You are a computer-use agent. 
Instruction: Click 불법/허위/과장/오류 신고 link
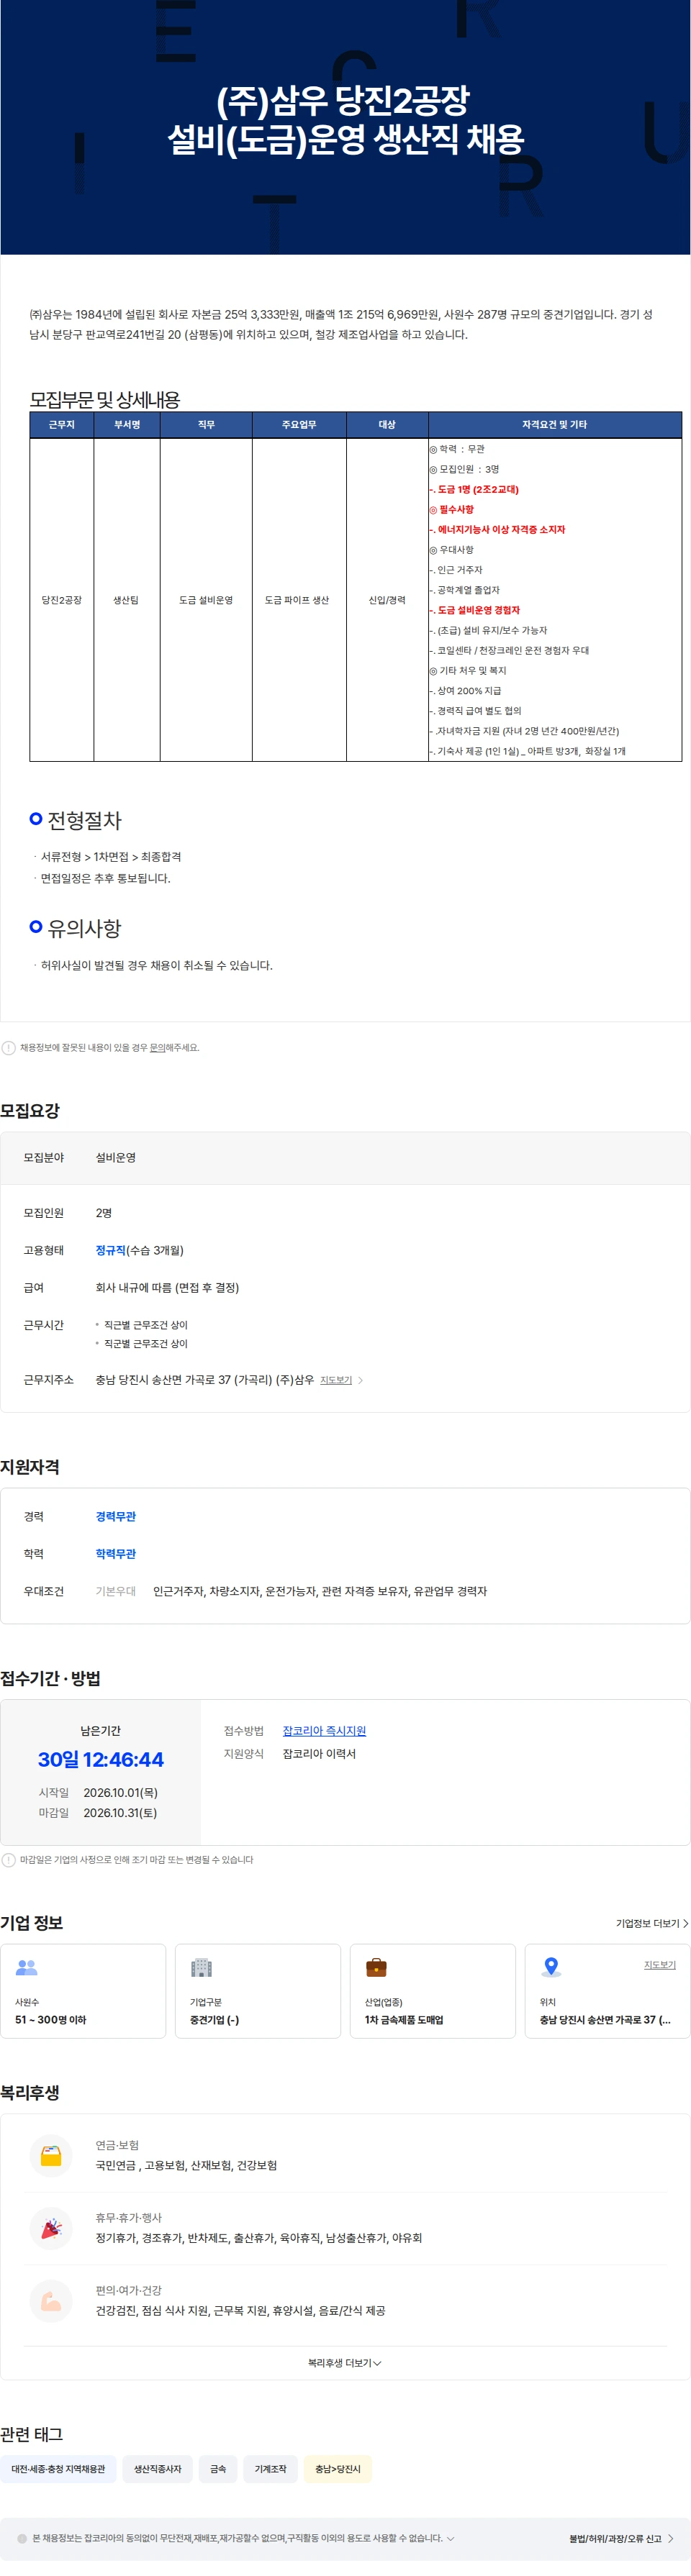coord(621,2538)
